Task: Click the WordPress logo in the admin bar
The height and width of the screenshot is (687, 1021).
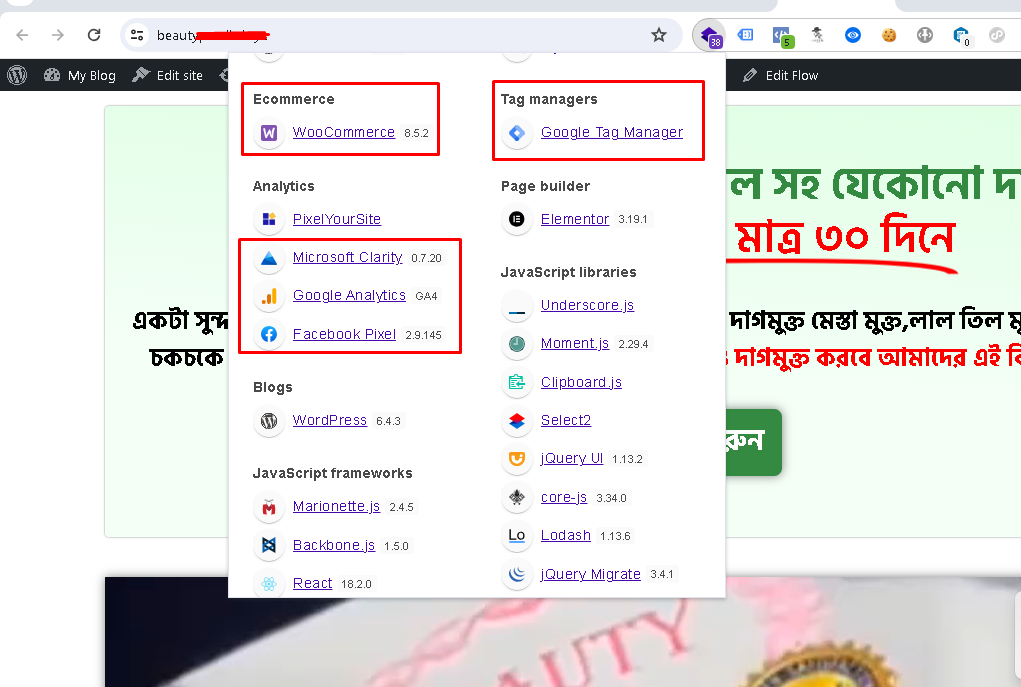Action: click(17, 75)
